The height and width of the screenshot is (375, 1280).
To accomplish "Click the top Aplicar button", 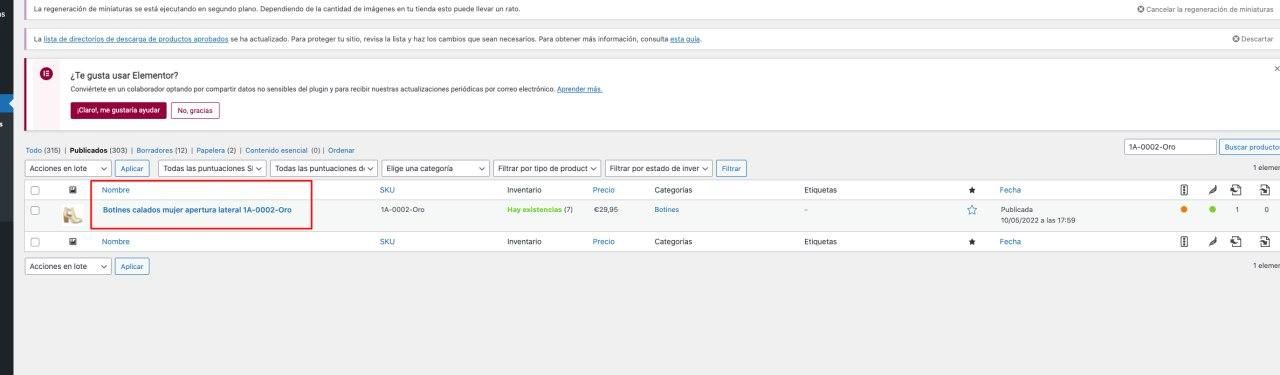I will (132, 169).
